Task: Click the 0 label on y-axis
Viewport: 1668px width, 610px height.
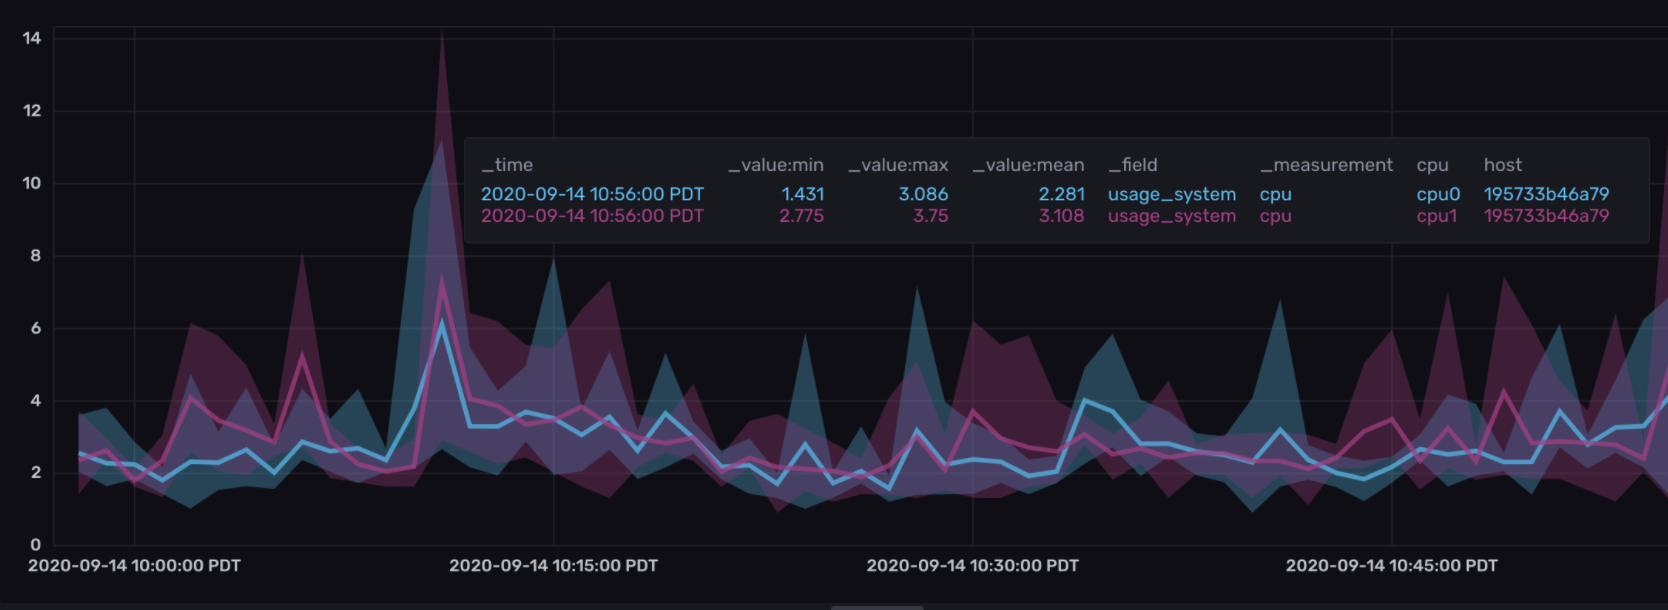Action: [x=36, y=545]
